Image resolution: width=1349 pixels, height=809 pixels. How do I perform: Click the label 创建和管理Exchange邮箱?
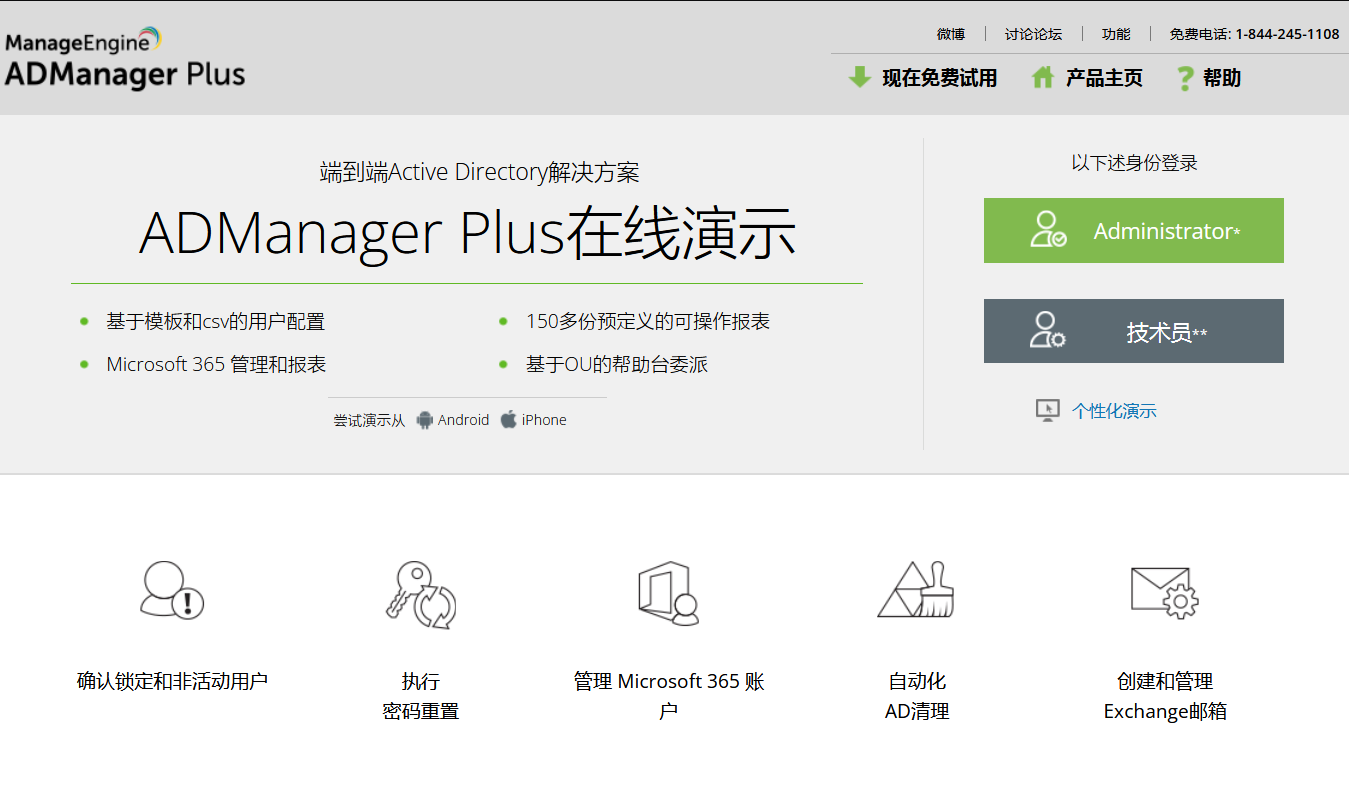click(1165, 697)
